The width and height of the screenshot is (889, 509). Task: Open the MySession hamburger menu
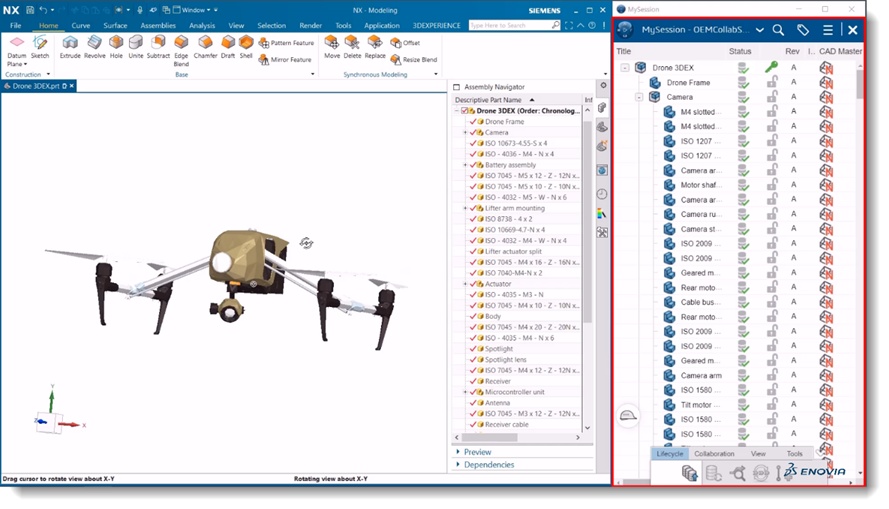pos(828,30)
